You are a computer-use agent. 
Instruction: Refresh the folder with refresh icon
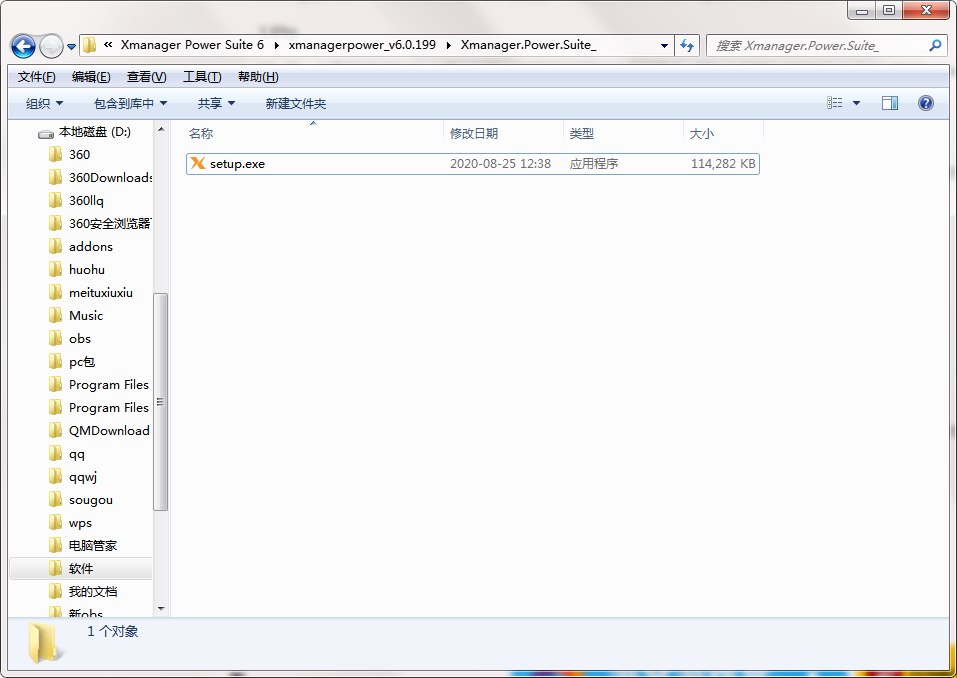(x=687, y=46)
